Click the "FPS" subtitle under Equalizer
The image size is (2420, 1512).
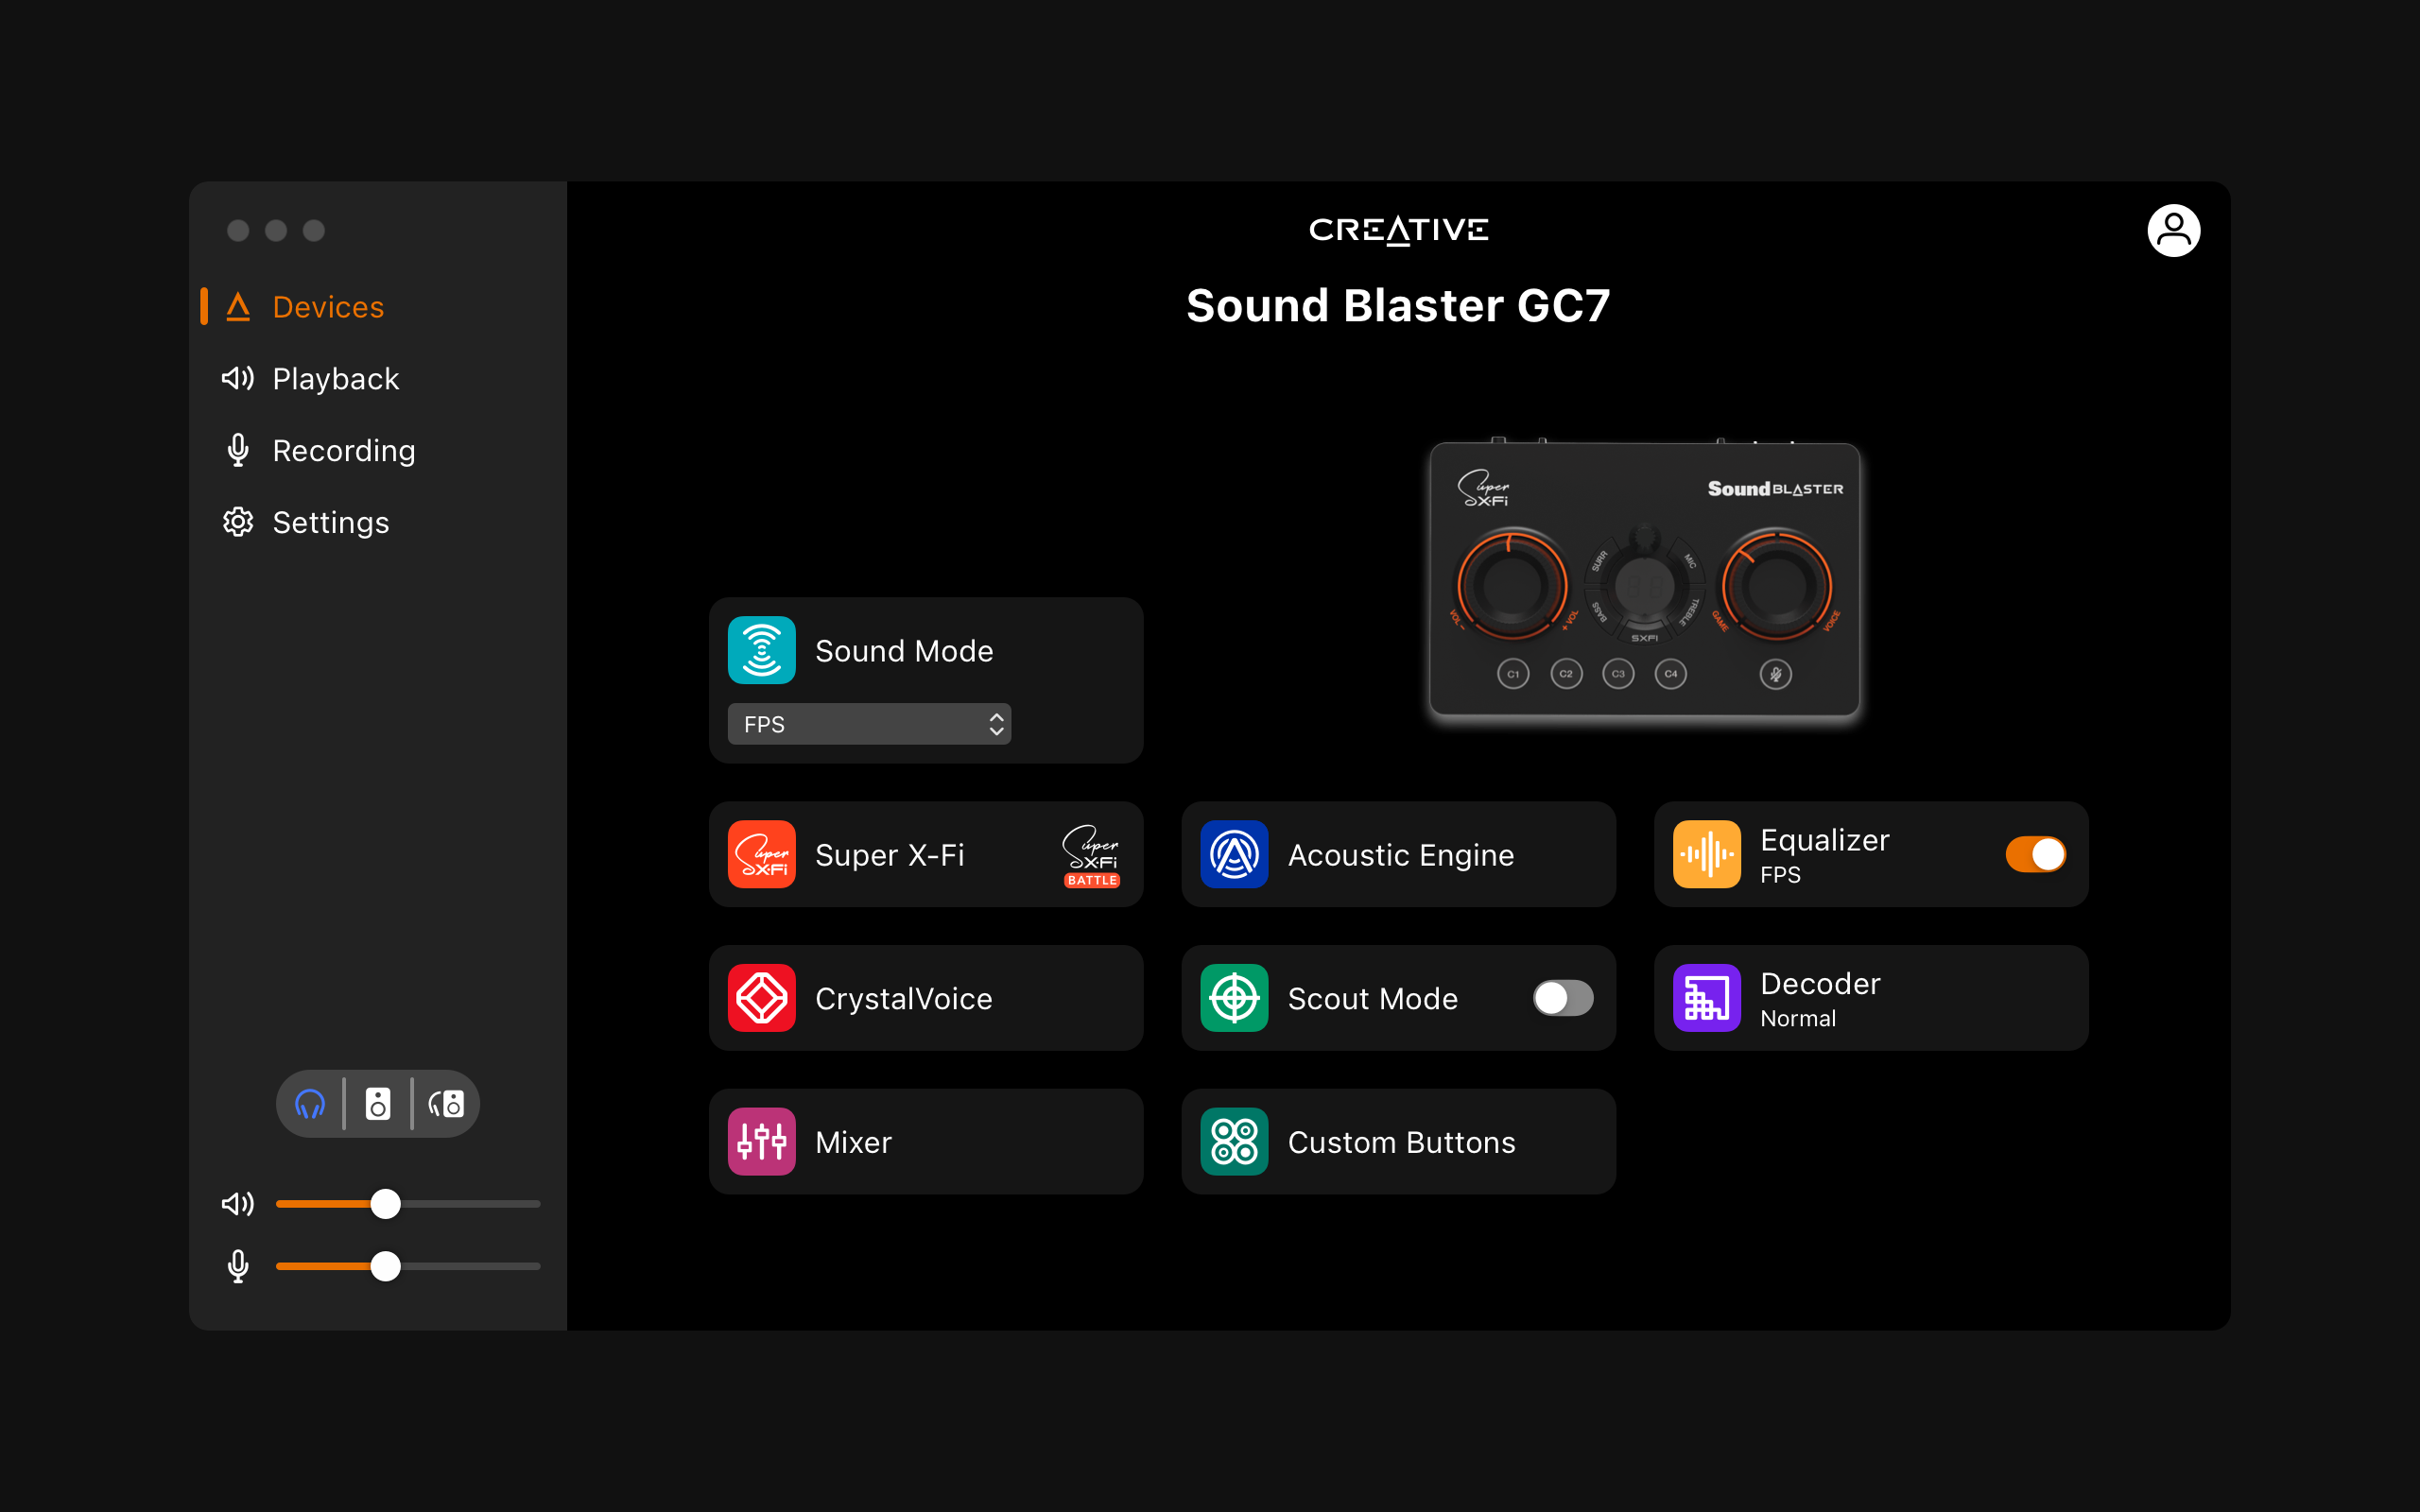(1780, 875)
